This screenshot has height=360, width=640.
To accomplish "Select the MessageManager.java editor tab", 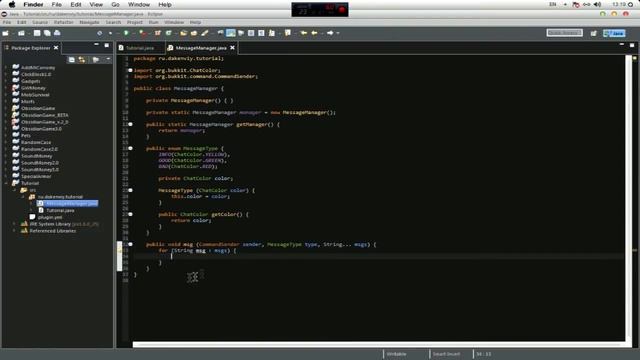I will click(x=201, y=48).
